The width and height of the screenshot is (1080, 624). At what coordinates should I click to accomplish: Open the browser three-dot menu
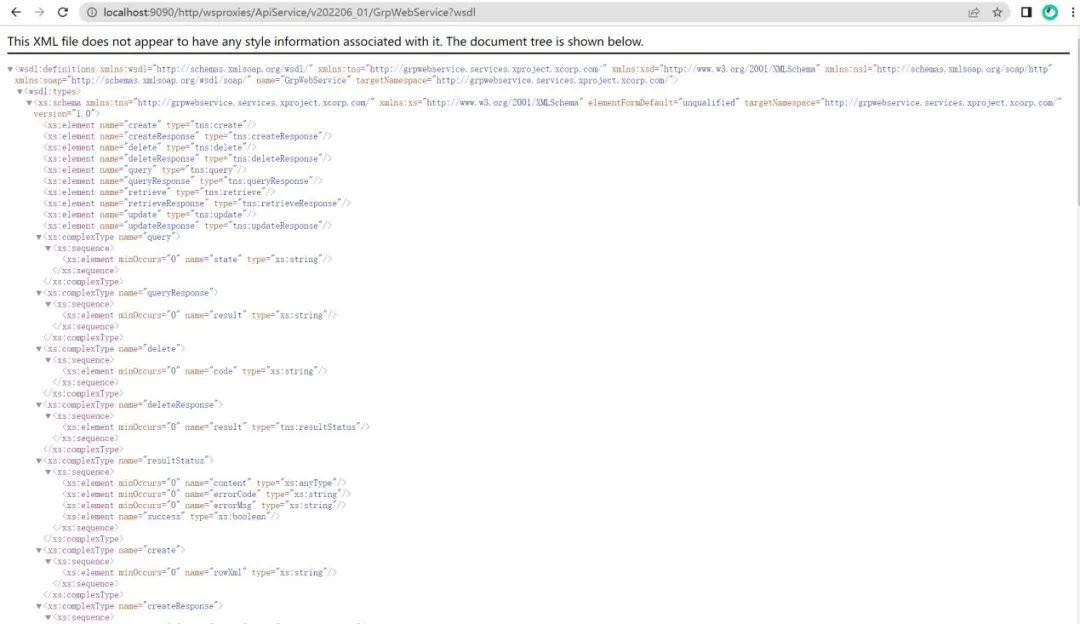tap(1072, 12)
